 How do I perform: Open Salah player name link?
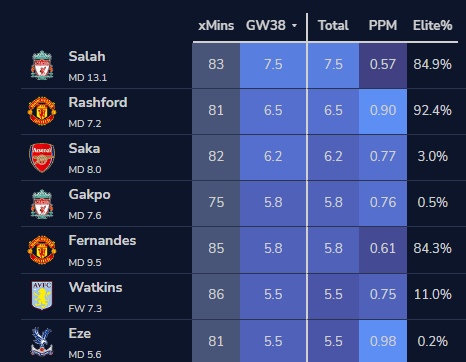tap(87, 56)
